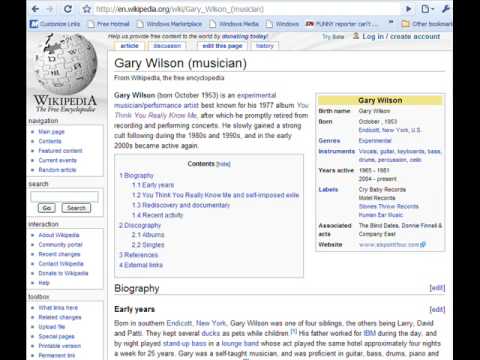Open Free Hotmail bookmark
The width and height of the screenshot is (480, 360).
(109, 24)
